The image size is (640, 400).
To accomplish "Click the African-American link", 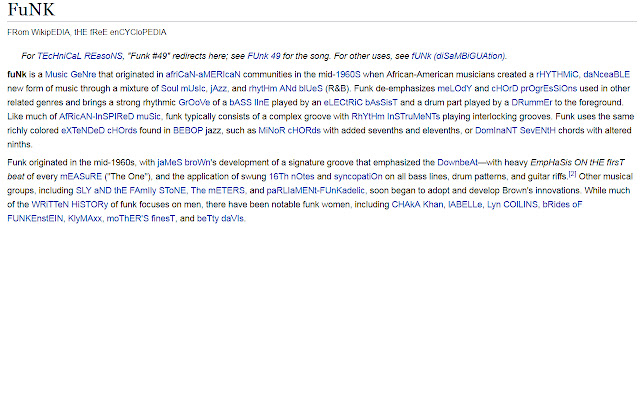I will click(196, 74).
